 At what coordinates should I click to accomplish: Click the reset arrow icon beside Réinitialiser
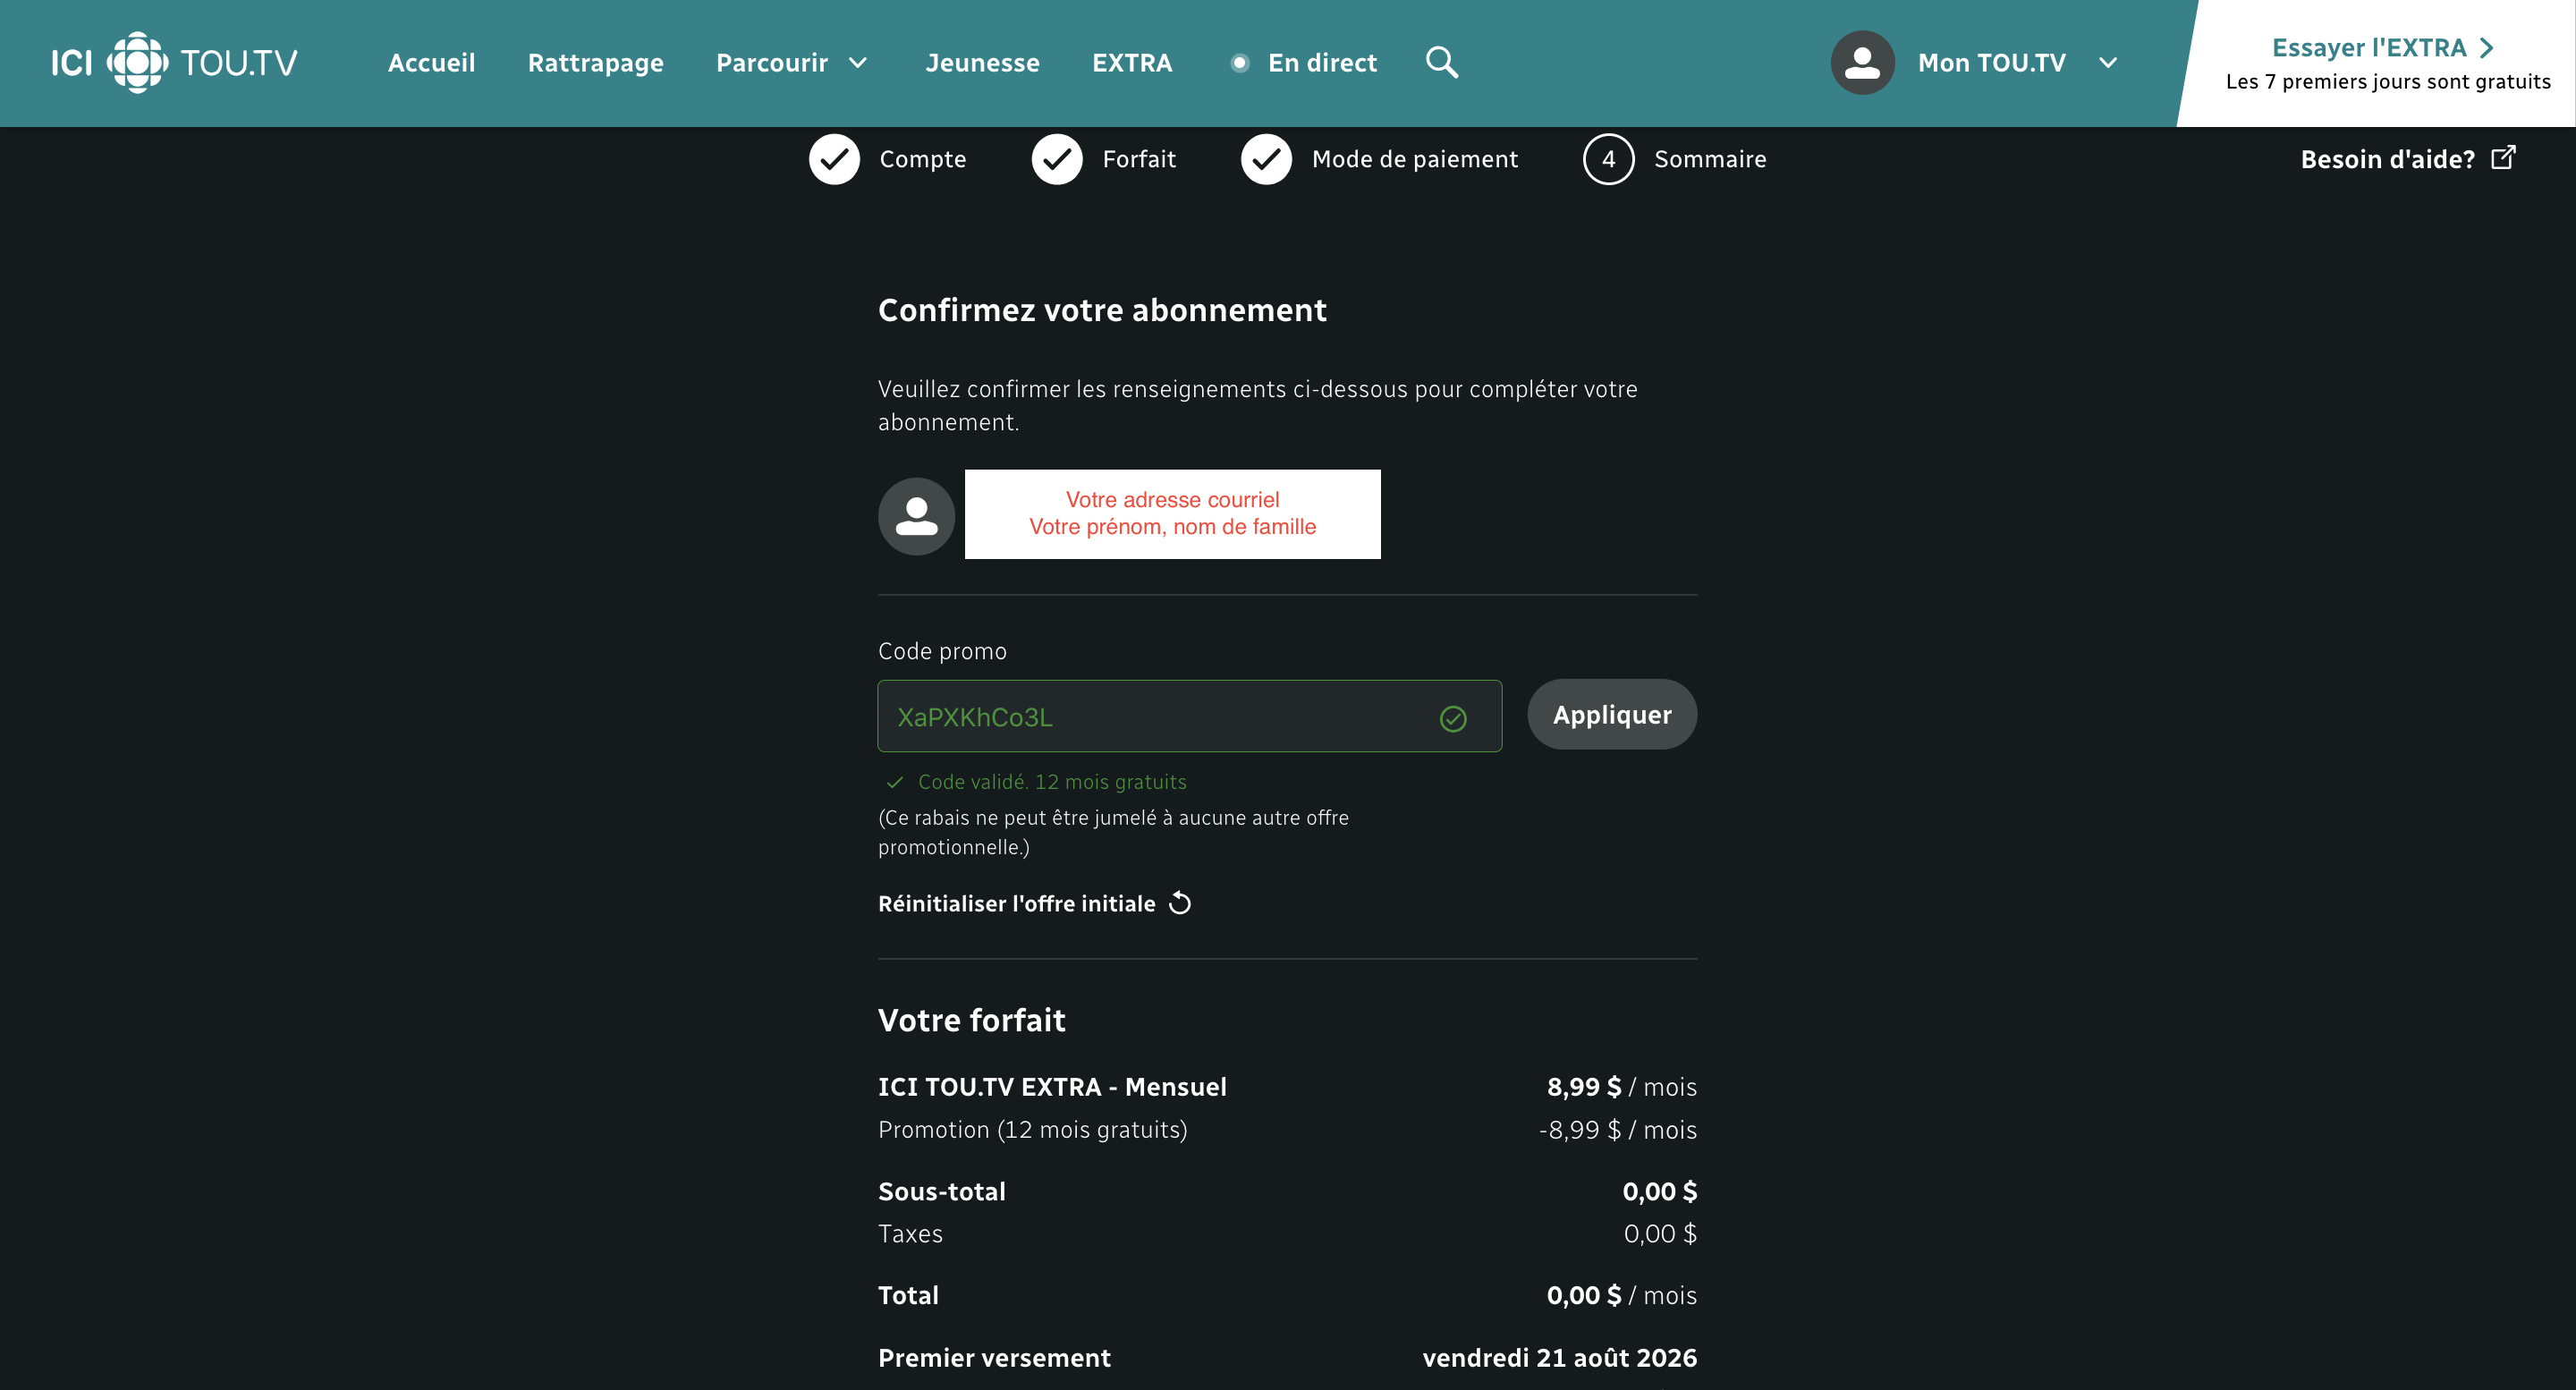point(1180,903)
